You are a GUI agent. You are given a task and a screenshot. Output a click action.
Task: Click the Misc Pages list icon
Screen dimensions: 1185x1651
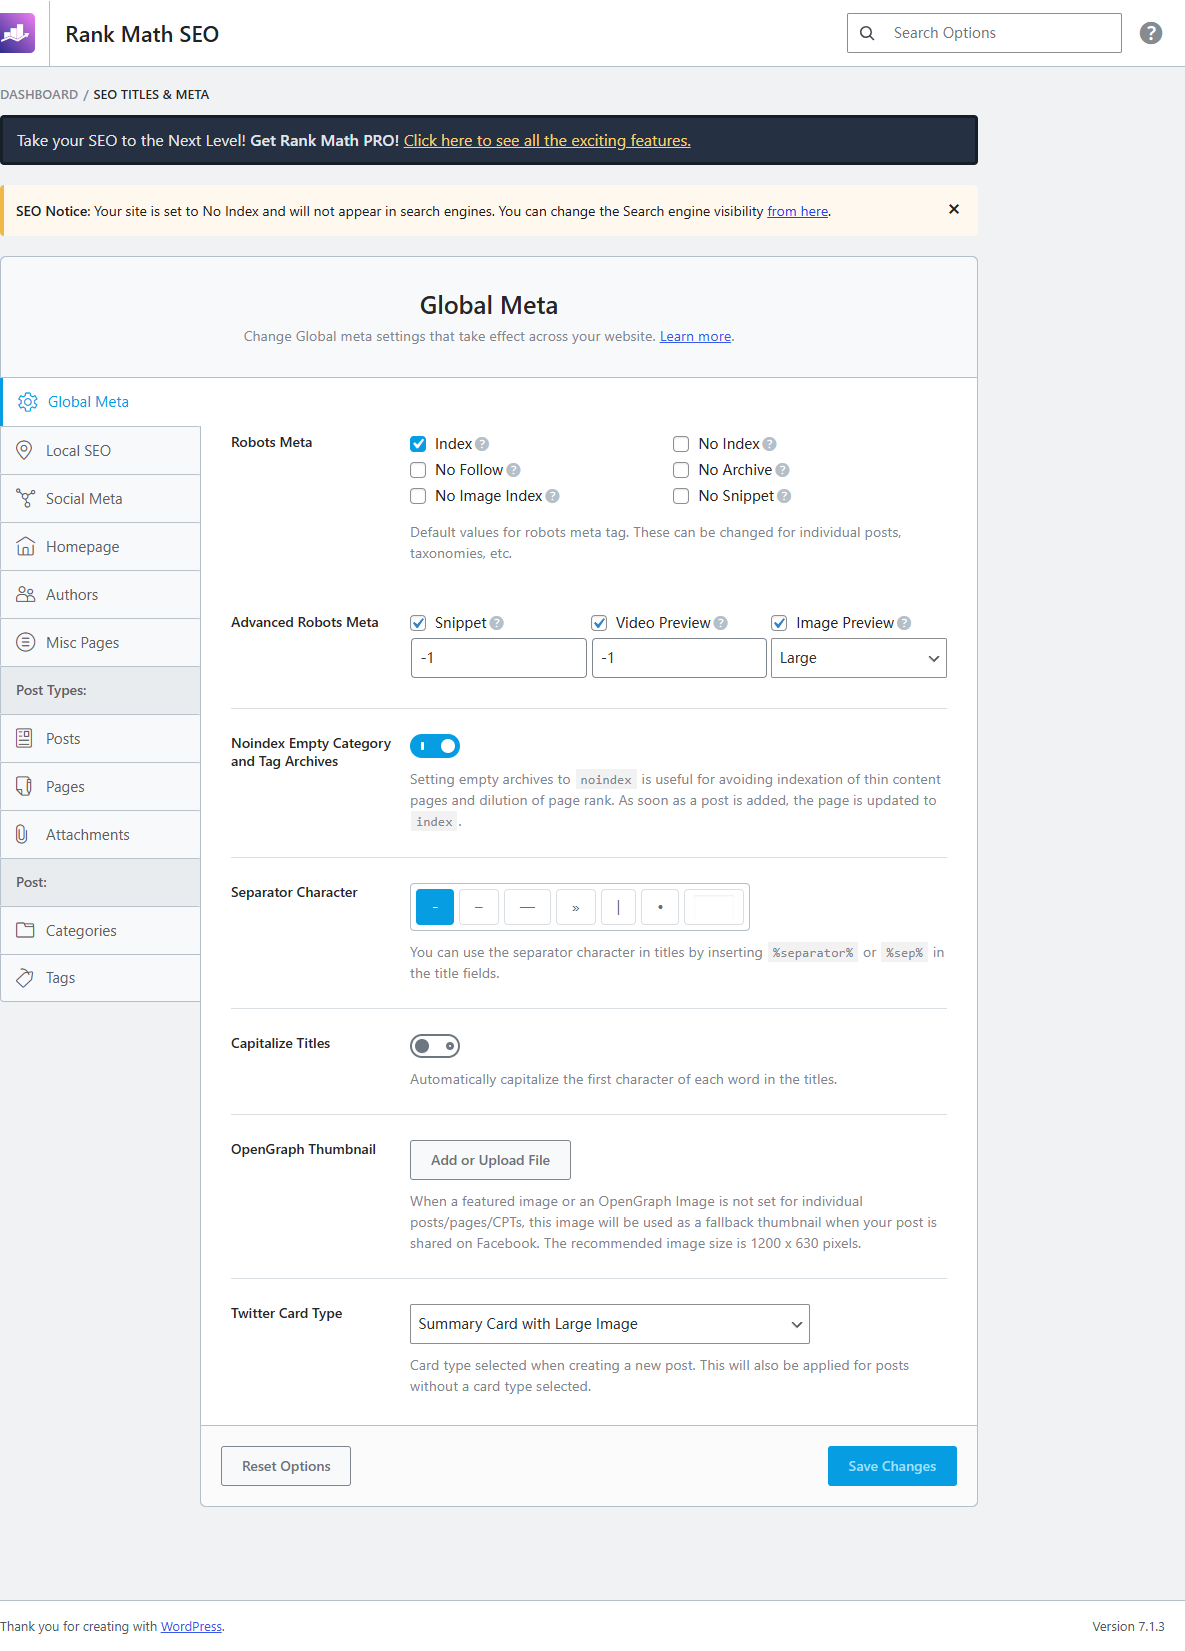[25, 642]
